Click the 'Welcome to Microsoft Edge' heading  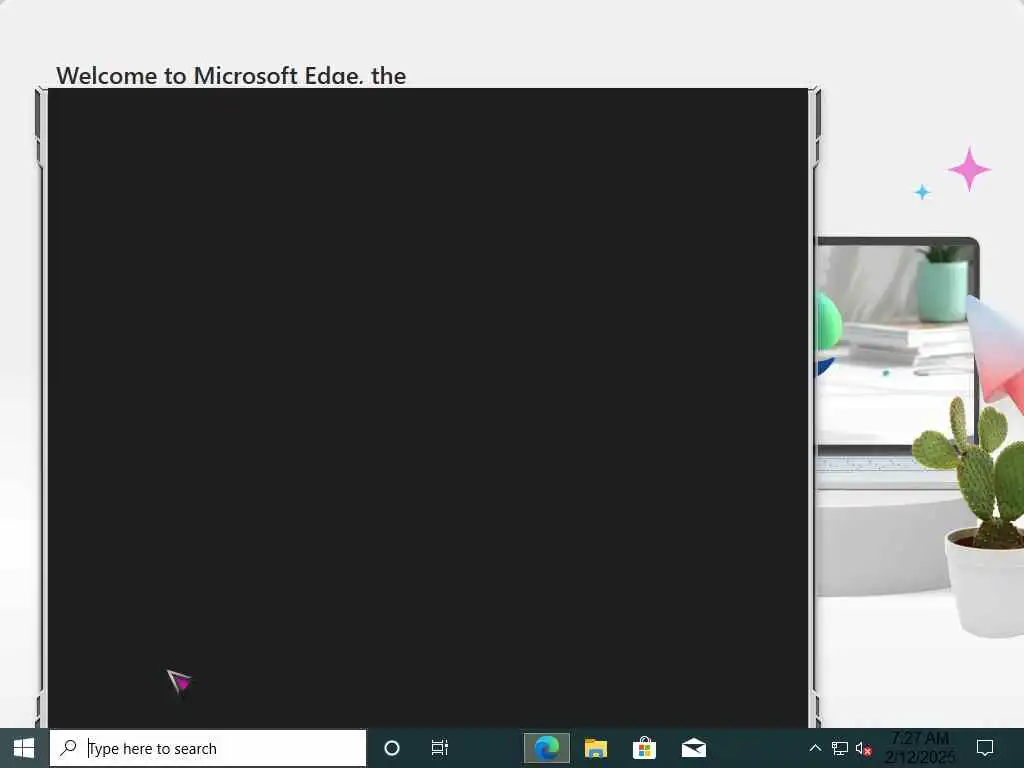click(231, 76)
